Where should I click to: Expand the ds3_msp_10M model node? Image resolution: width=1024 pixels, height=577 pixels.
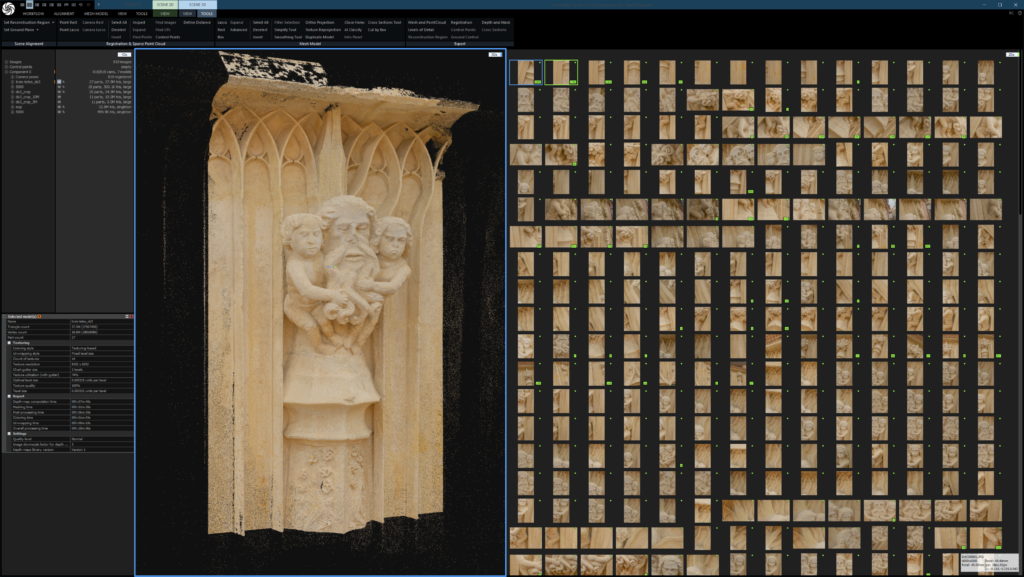(12, 97)
